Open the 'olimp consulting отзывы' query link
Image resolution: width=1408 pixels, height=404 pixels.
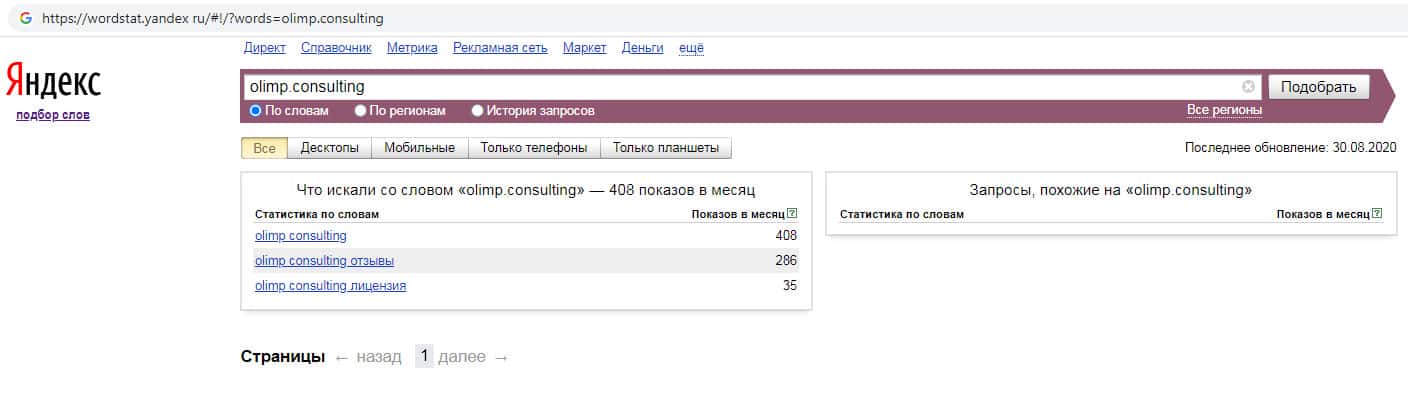(324, 261)
